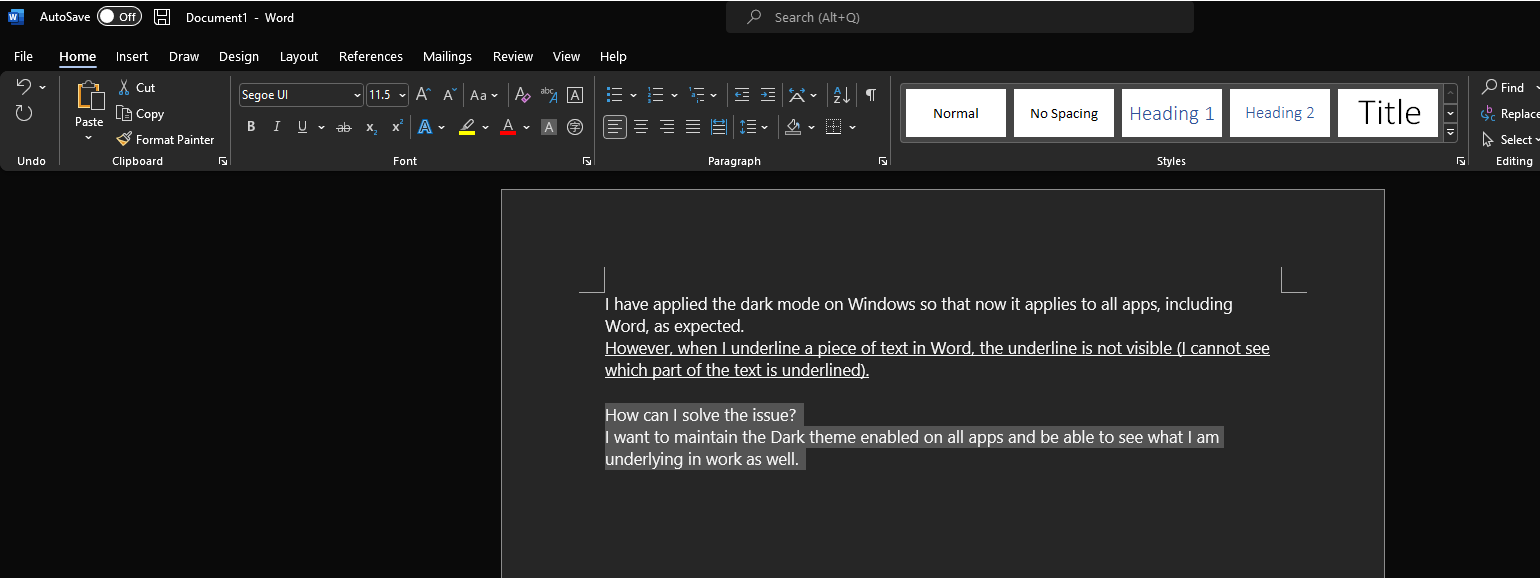1540x578 pixels.
Task: Switch to the Layout tab
Action: 299,56
